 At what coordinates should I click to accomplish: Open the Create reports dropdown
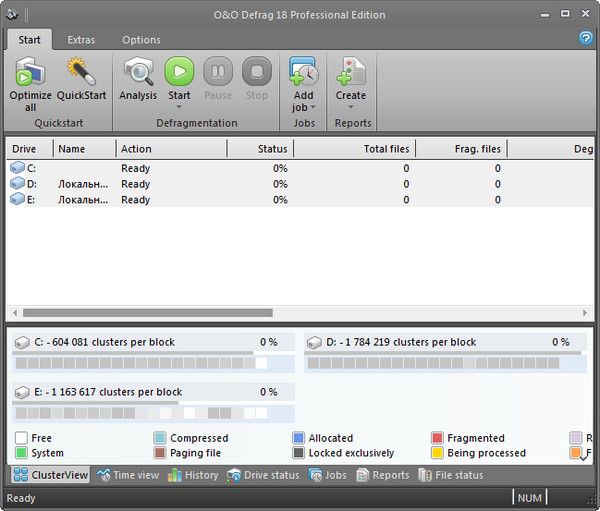[x=350, y=106]
